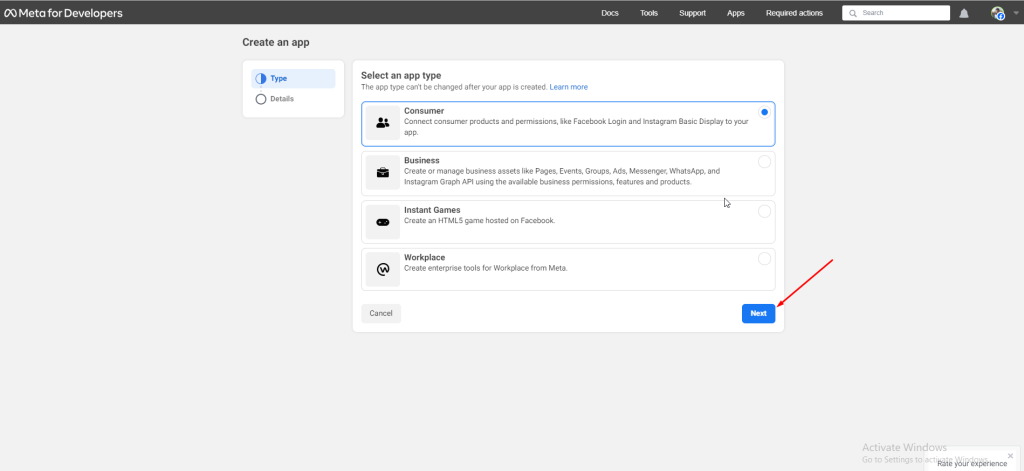Click 'Create an HTML5 game hosted on Facebook' text
The width and height of the screenshot is (1024, 471).
479,221
